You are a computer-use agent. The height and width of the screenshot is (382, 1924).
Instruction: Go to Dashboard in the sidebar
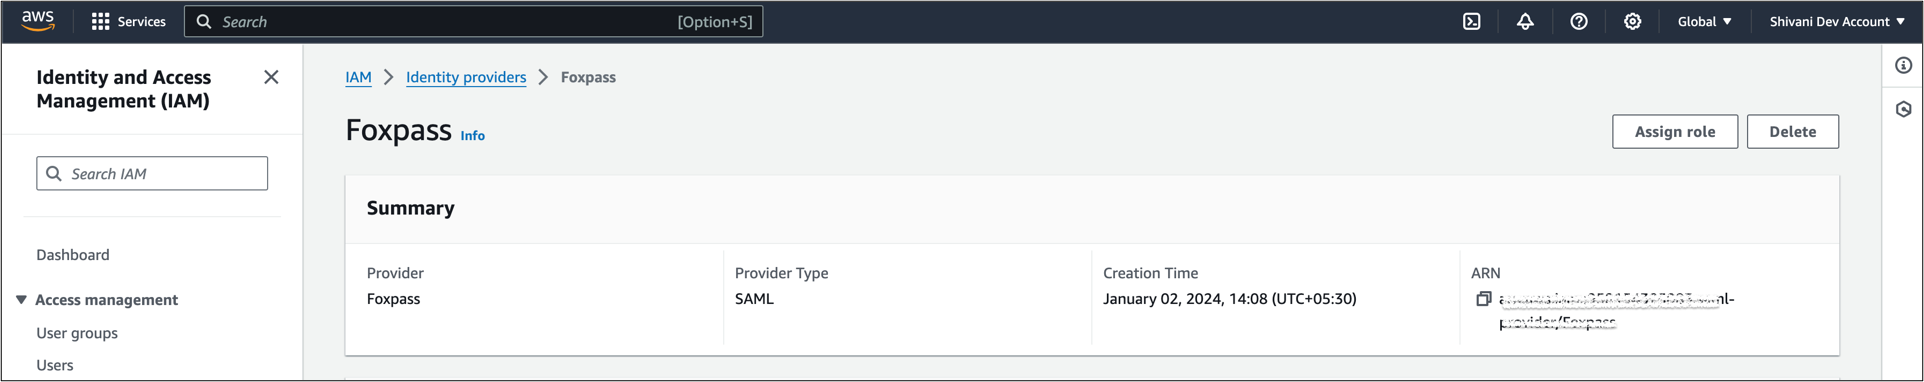[x=73, y=255]
